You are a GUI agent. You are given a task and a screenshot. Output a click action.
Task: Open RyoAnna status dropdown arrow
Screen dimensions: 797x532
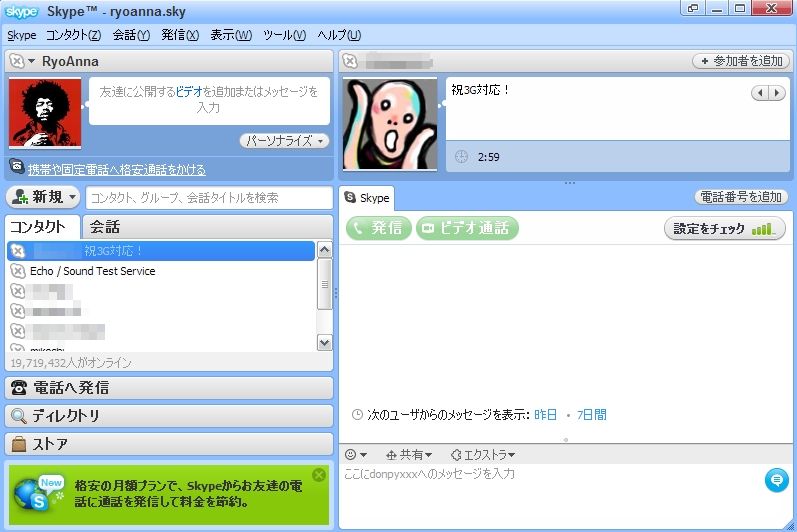[31, 61]
